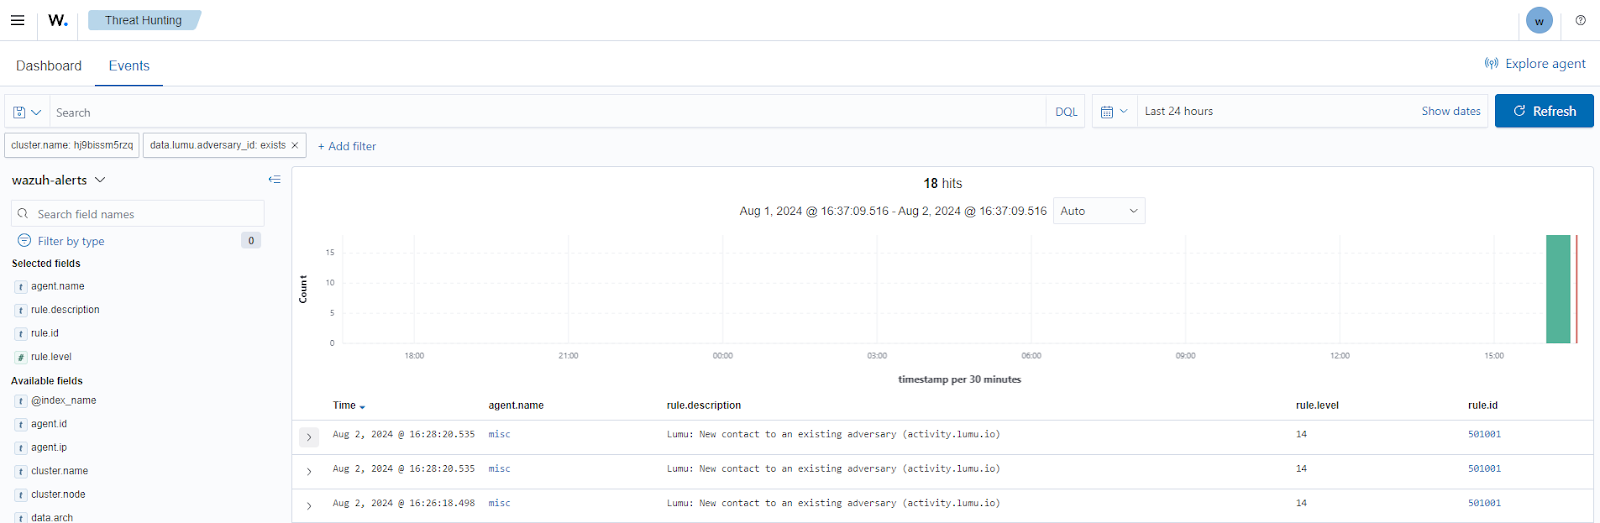Open Filter by type options

[70, 241]
